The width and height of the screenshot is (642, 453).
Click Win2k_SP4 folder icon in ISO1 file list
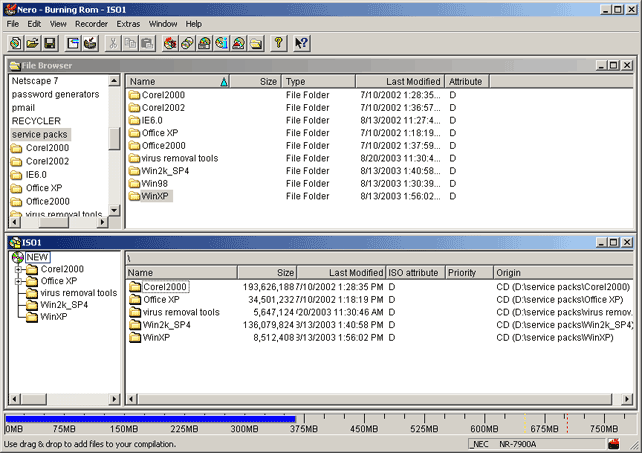135,325
